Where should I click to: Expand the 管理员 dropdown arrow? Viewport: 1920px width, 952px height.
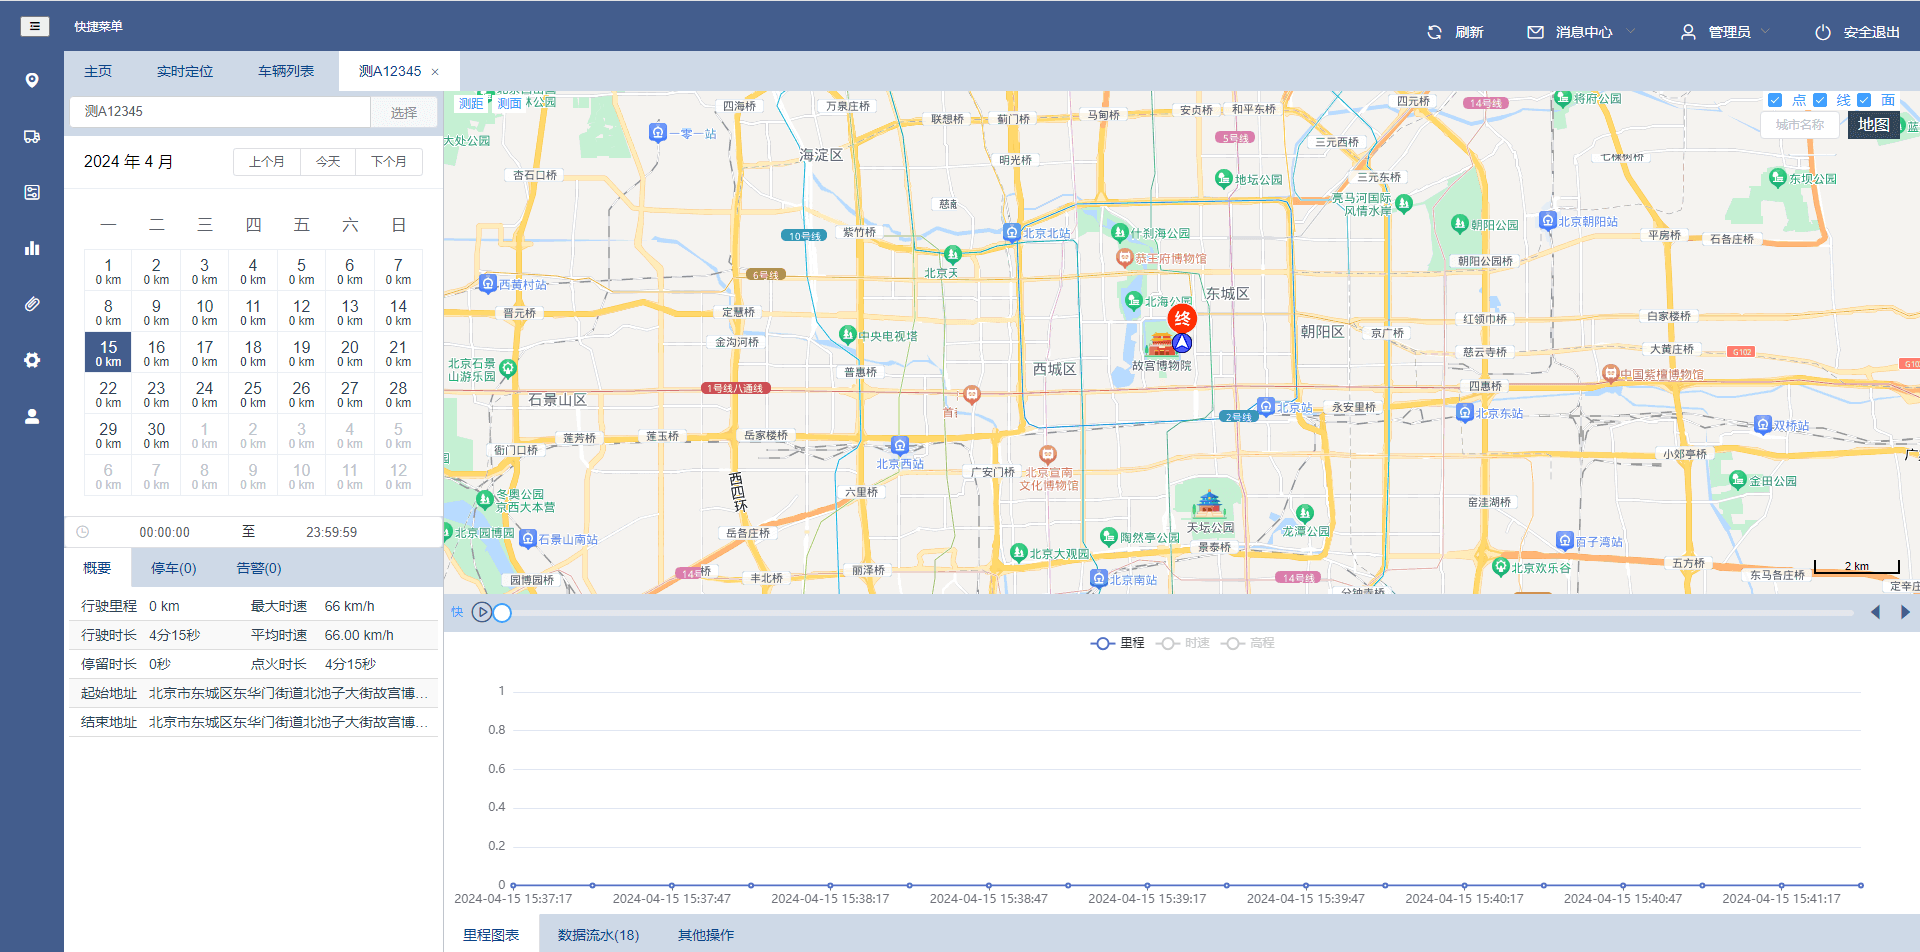pyautogui.click(x=1765, y=31)
